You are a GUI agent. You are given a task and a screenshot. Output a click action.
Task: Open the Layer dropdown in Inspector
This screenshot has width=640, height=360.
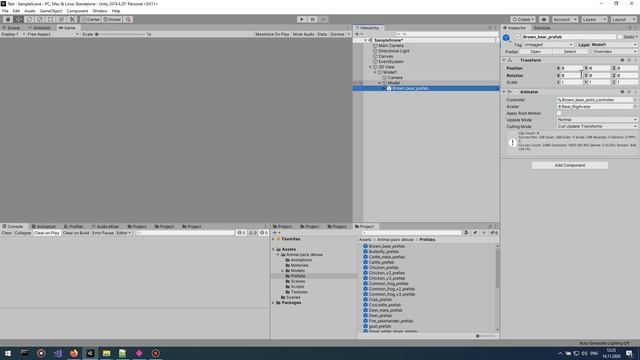click(614, 44)
